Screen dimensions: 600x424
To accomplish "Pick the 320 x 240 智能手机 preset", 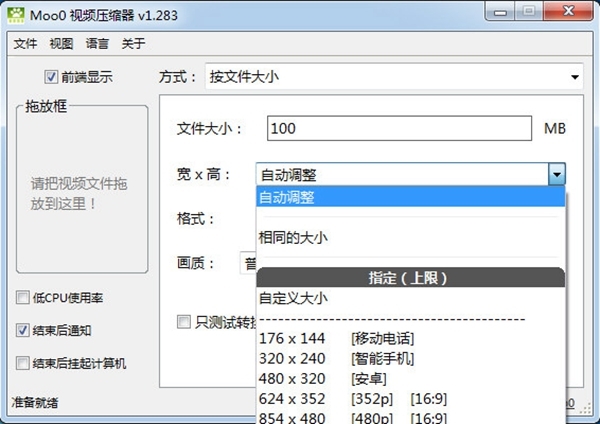I will 335,359.
